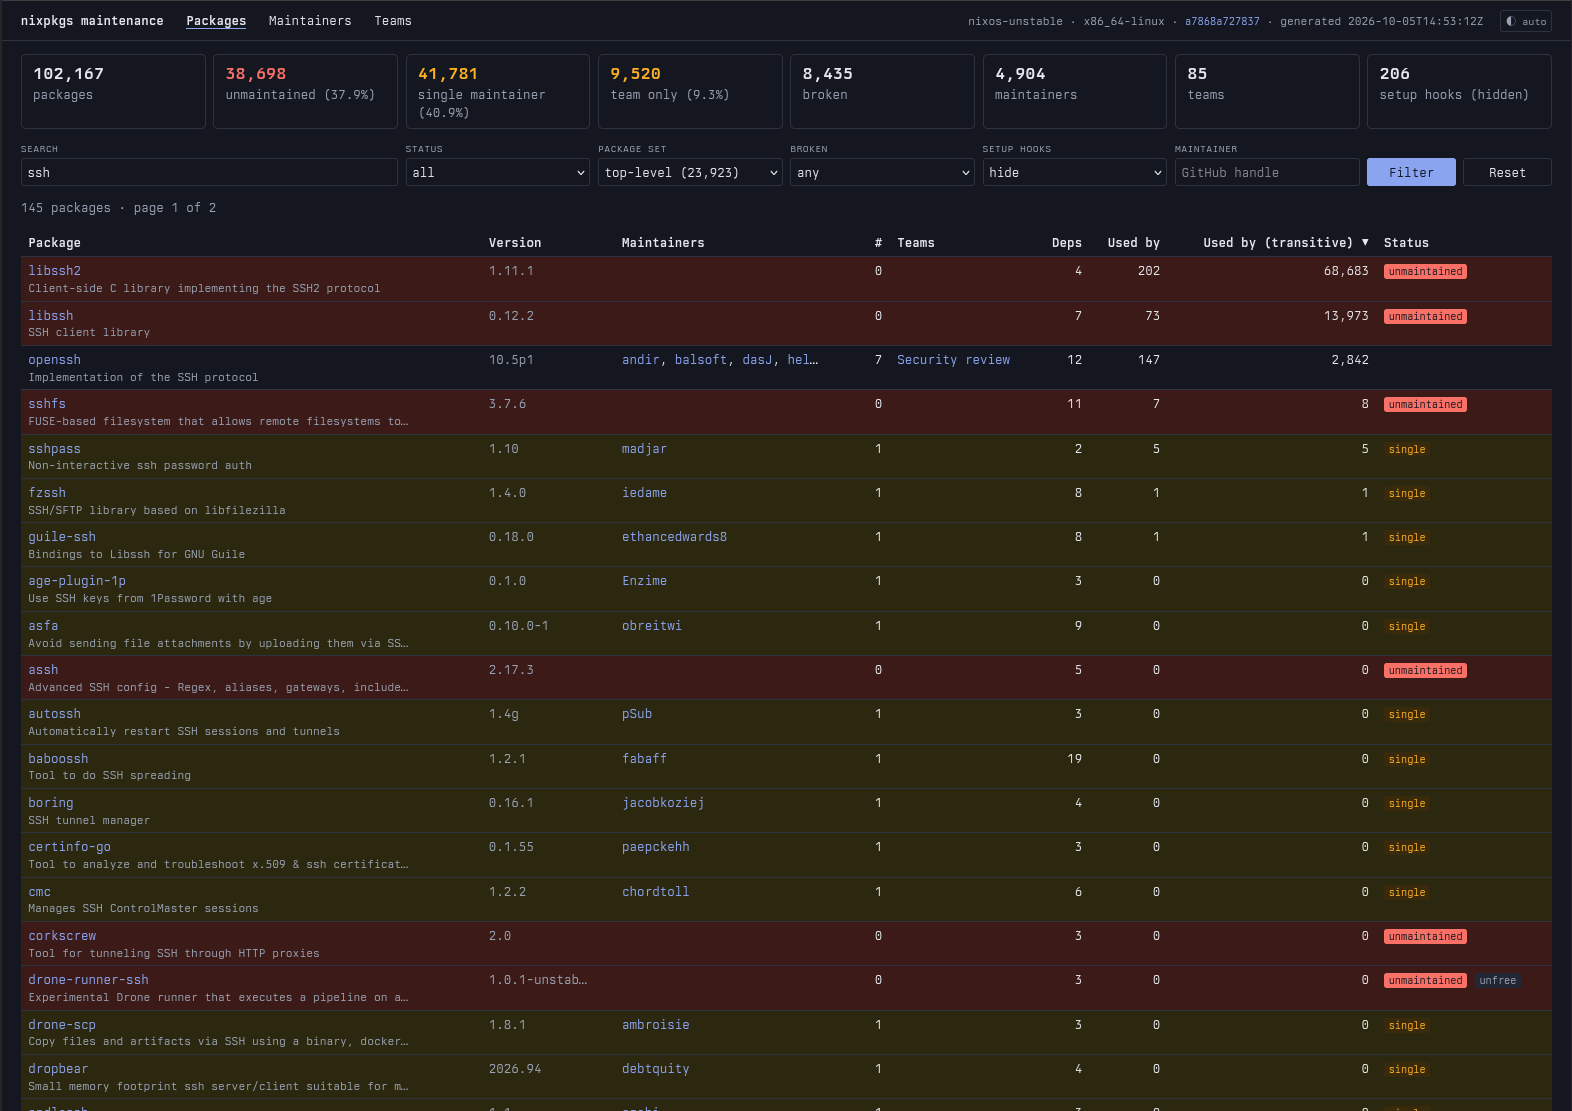The image size is (1572, 1111).
Task: Open the Setup Hooks dropdown
Action: pos(1074,172)
